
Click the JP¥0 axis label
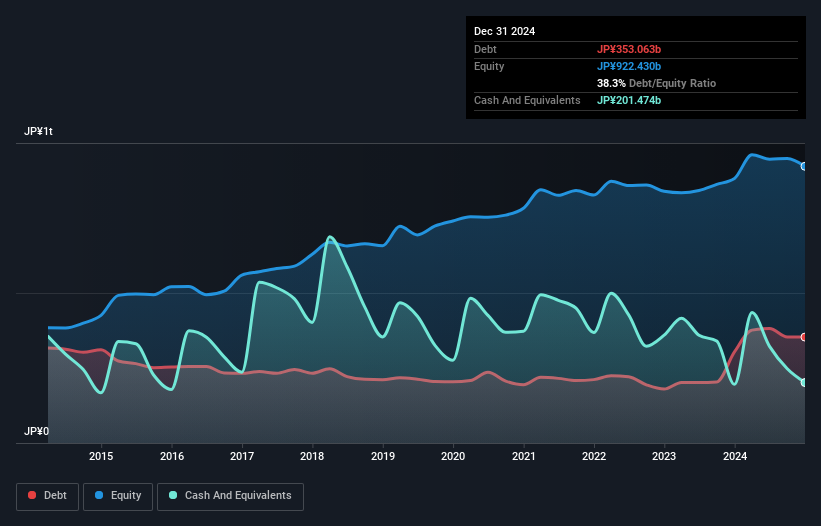click(36, 431)
